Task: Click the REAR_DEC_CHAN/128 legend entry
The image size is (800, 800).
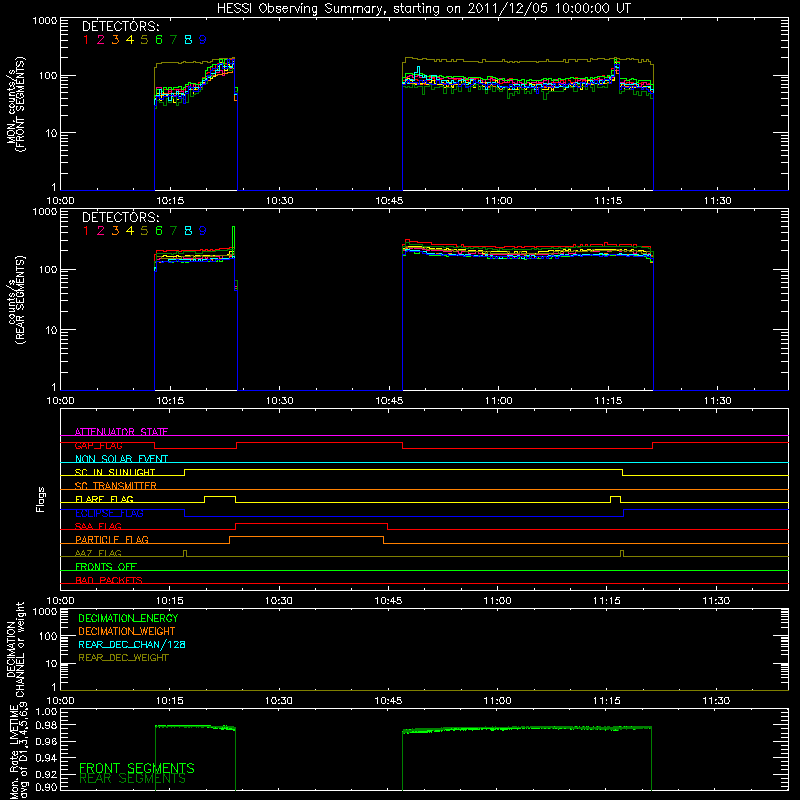Action: 132,644
